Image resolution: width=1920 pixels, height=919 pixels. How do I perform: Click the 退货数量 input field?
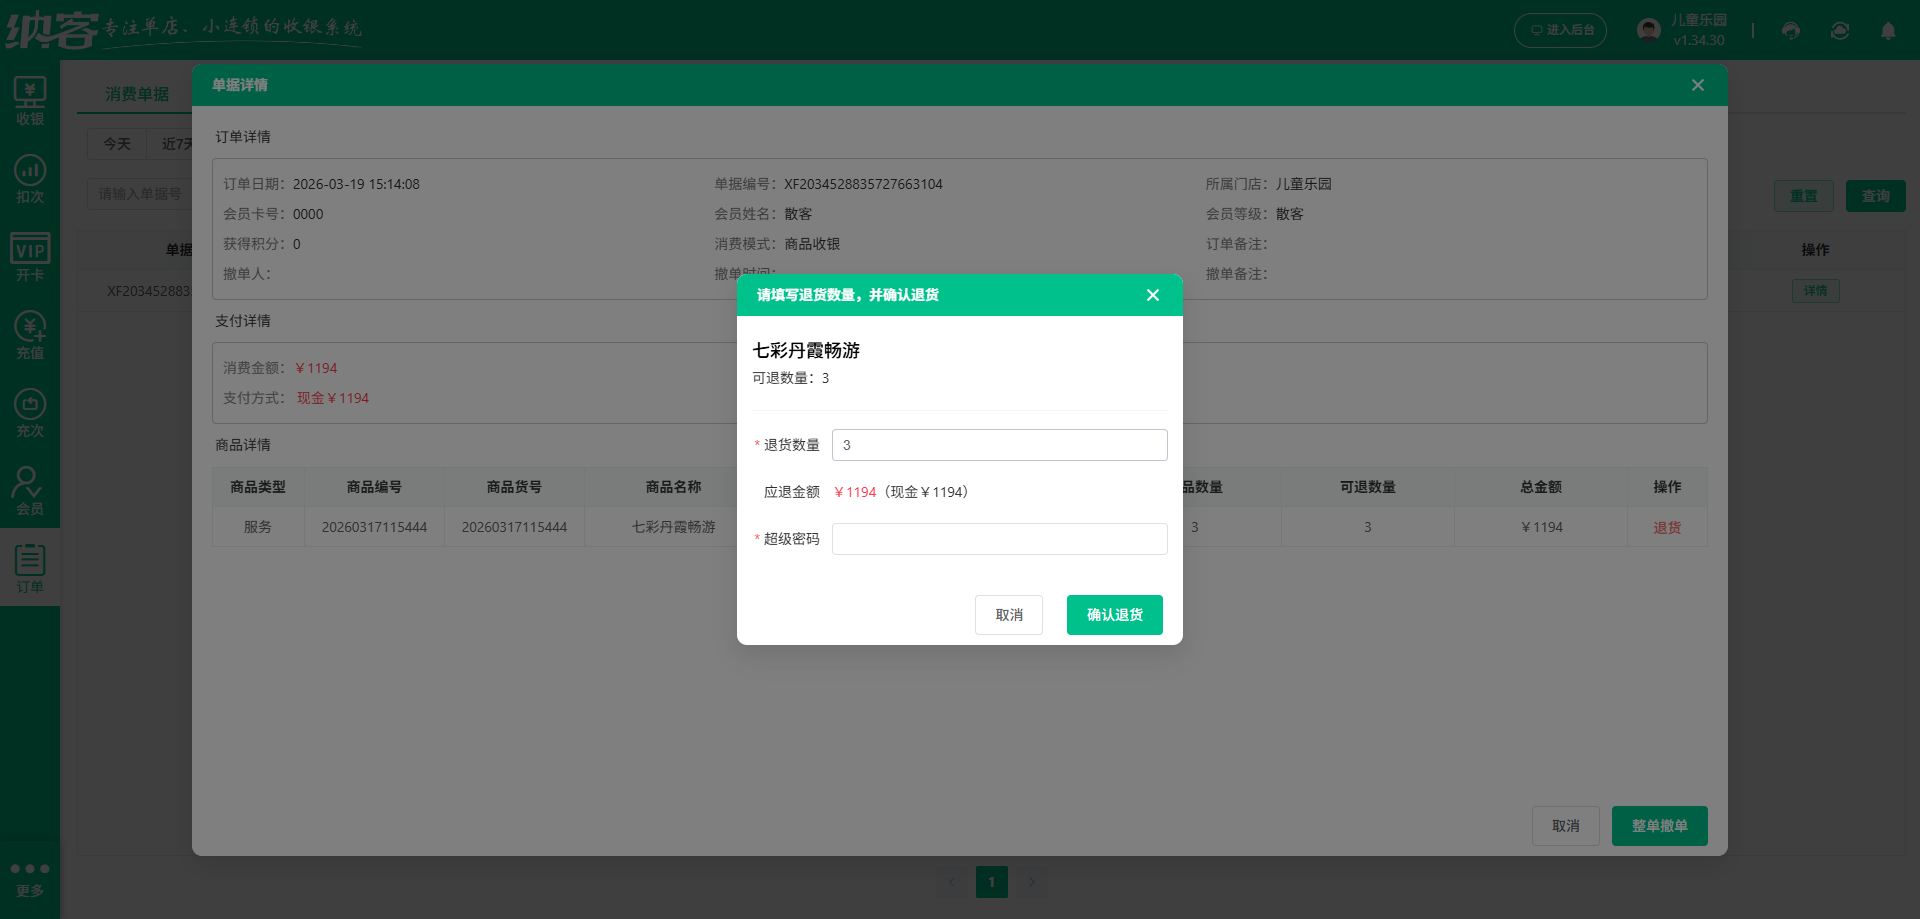(999, 445)
